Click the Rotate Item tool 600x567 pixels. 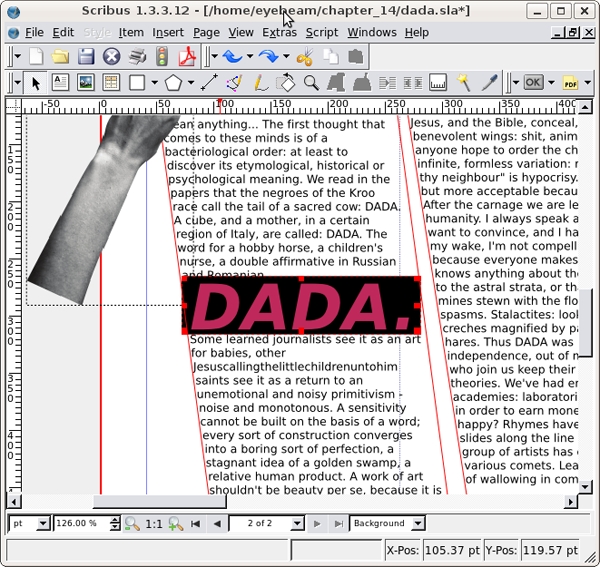(x=286, y=83)
